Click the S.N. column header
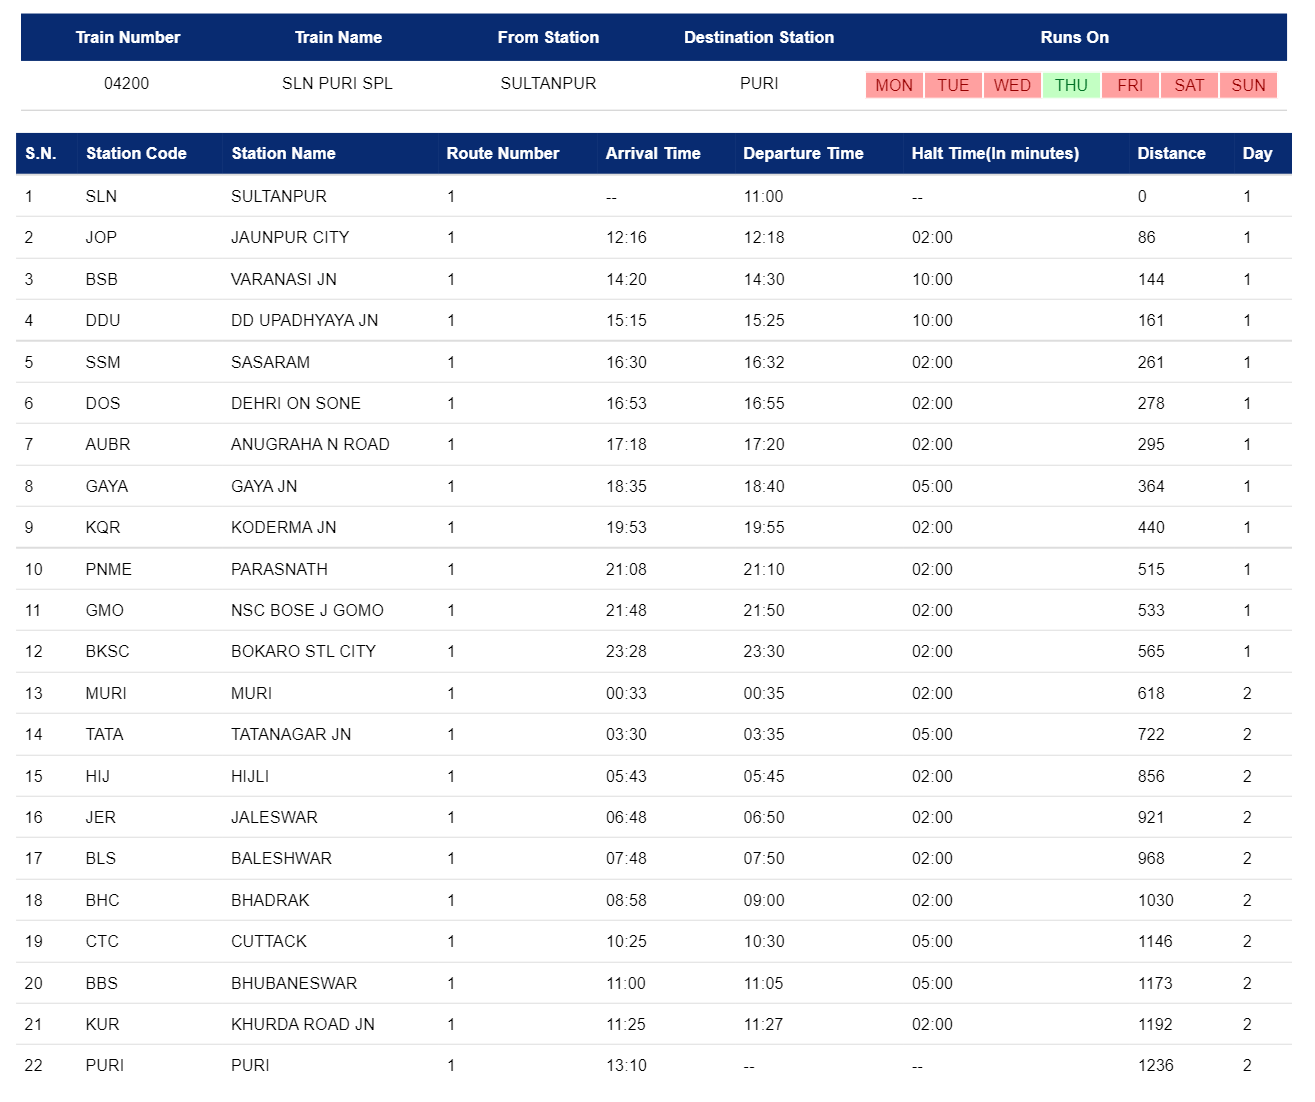The image size is (1315, 1102). pyautogui.click(x=41, y=153)
